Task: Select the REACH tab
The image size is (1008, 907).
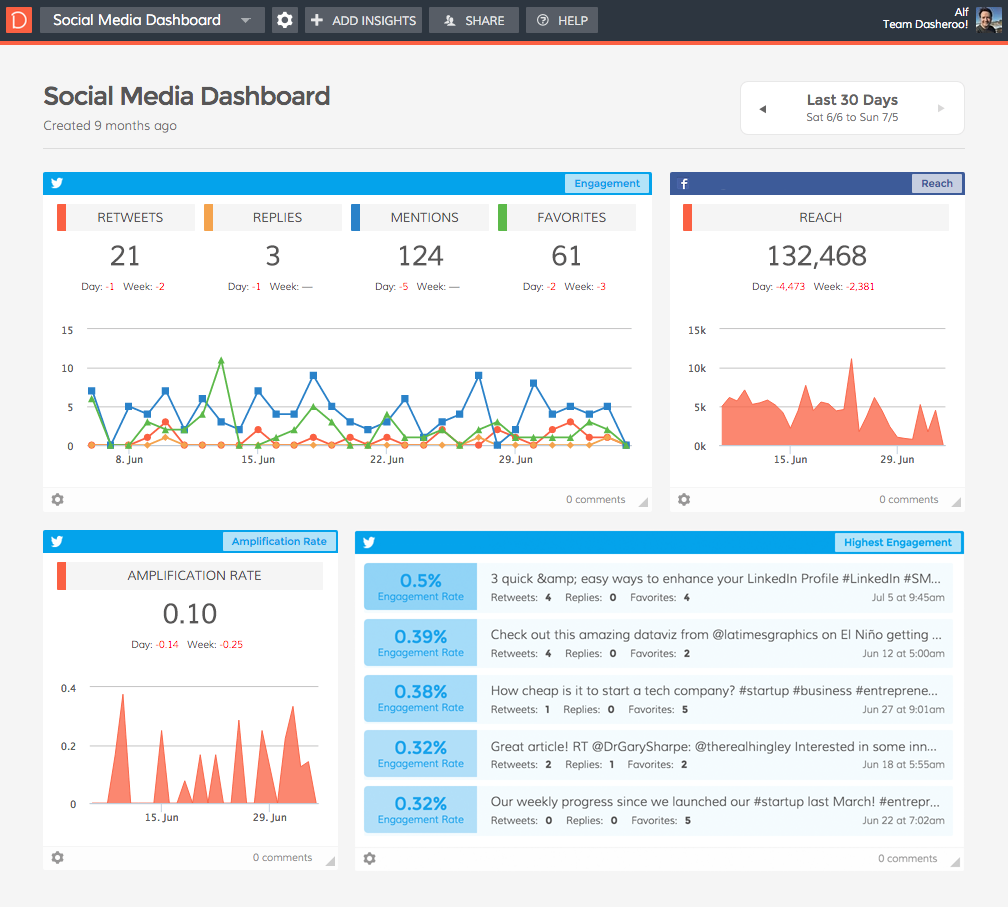Action: pyautogui.click(x=820, y=217)
